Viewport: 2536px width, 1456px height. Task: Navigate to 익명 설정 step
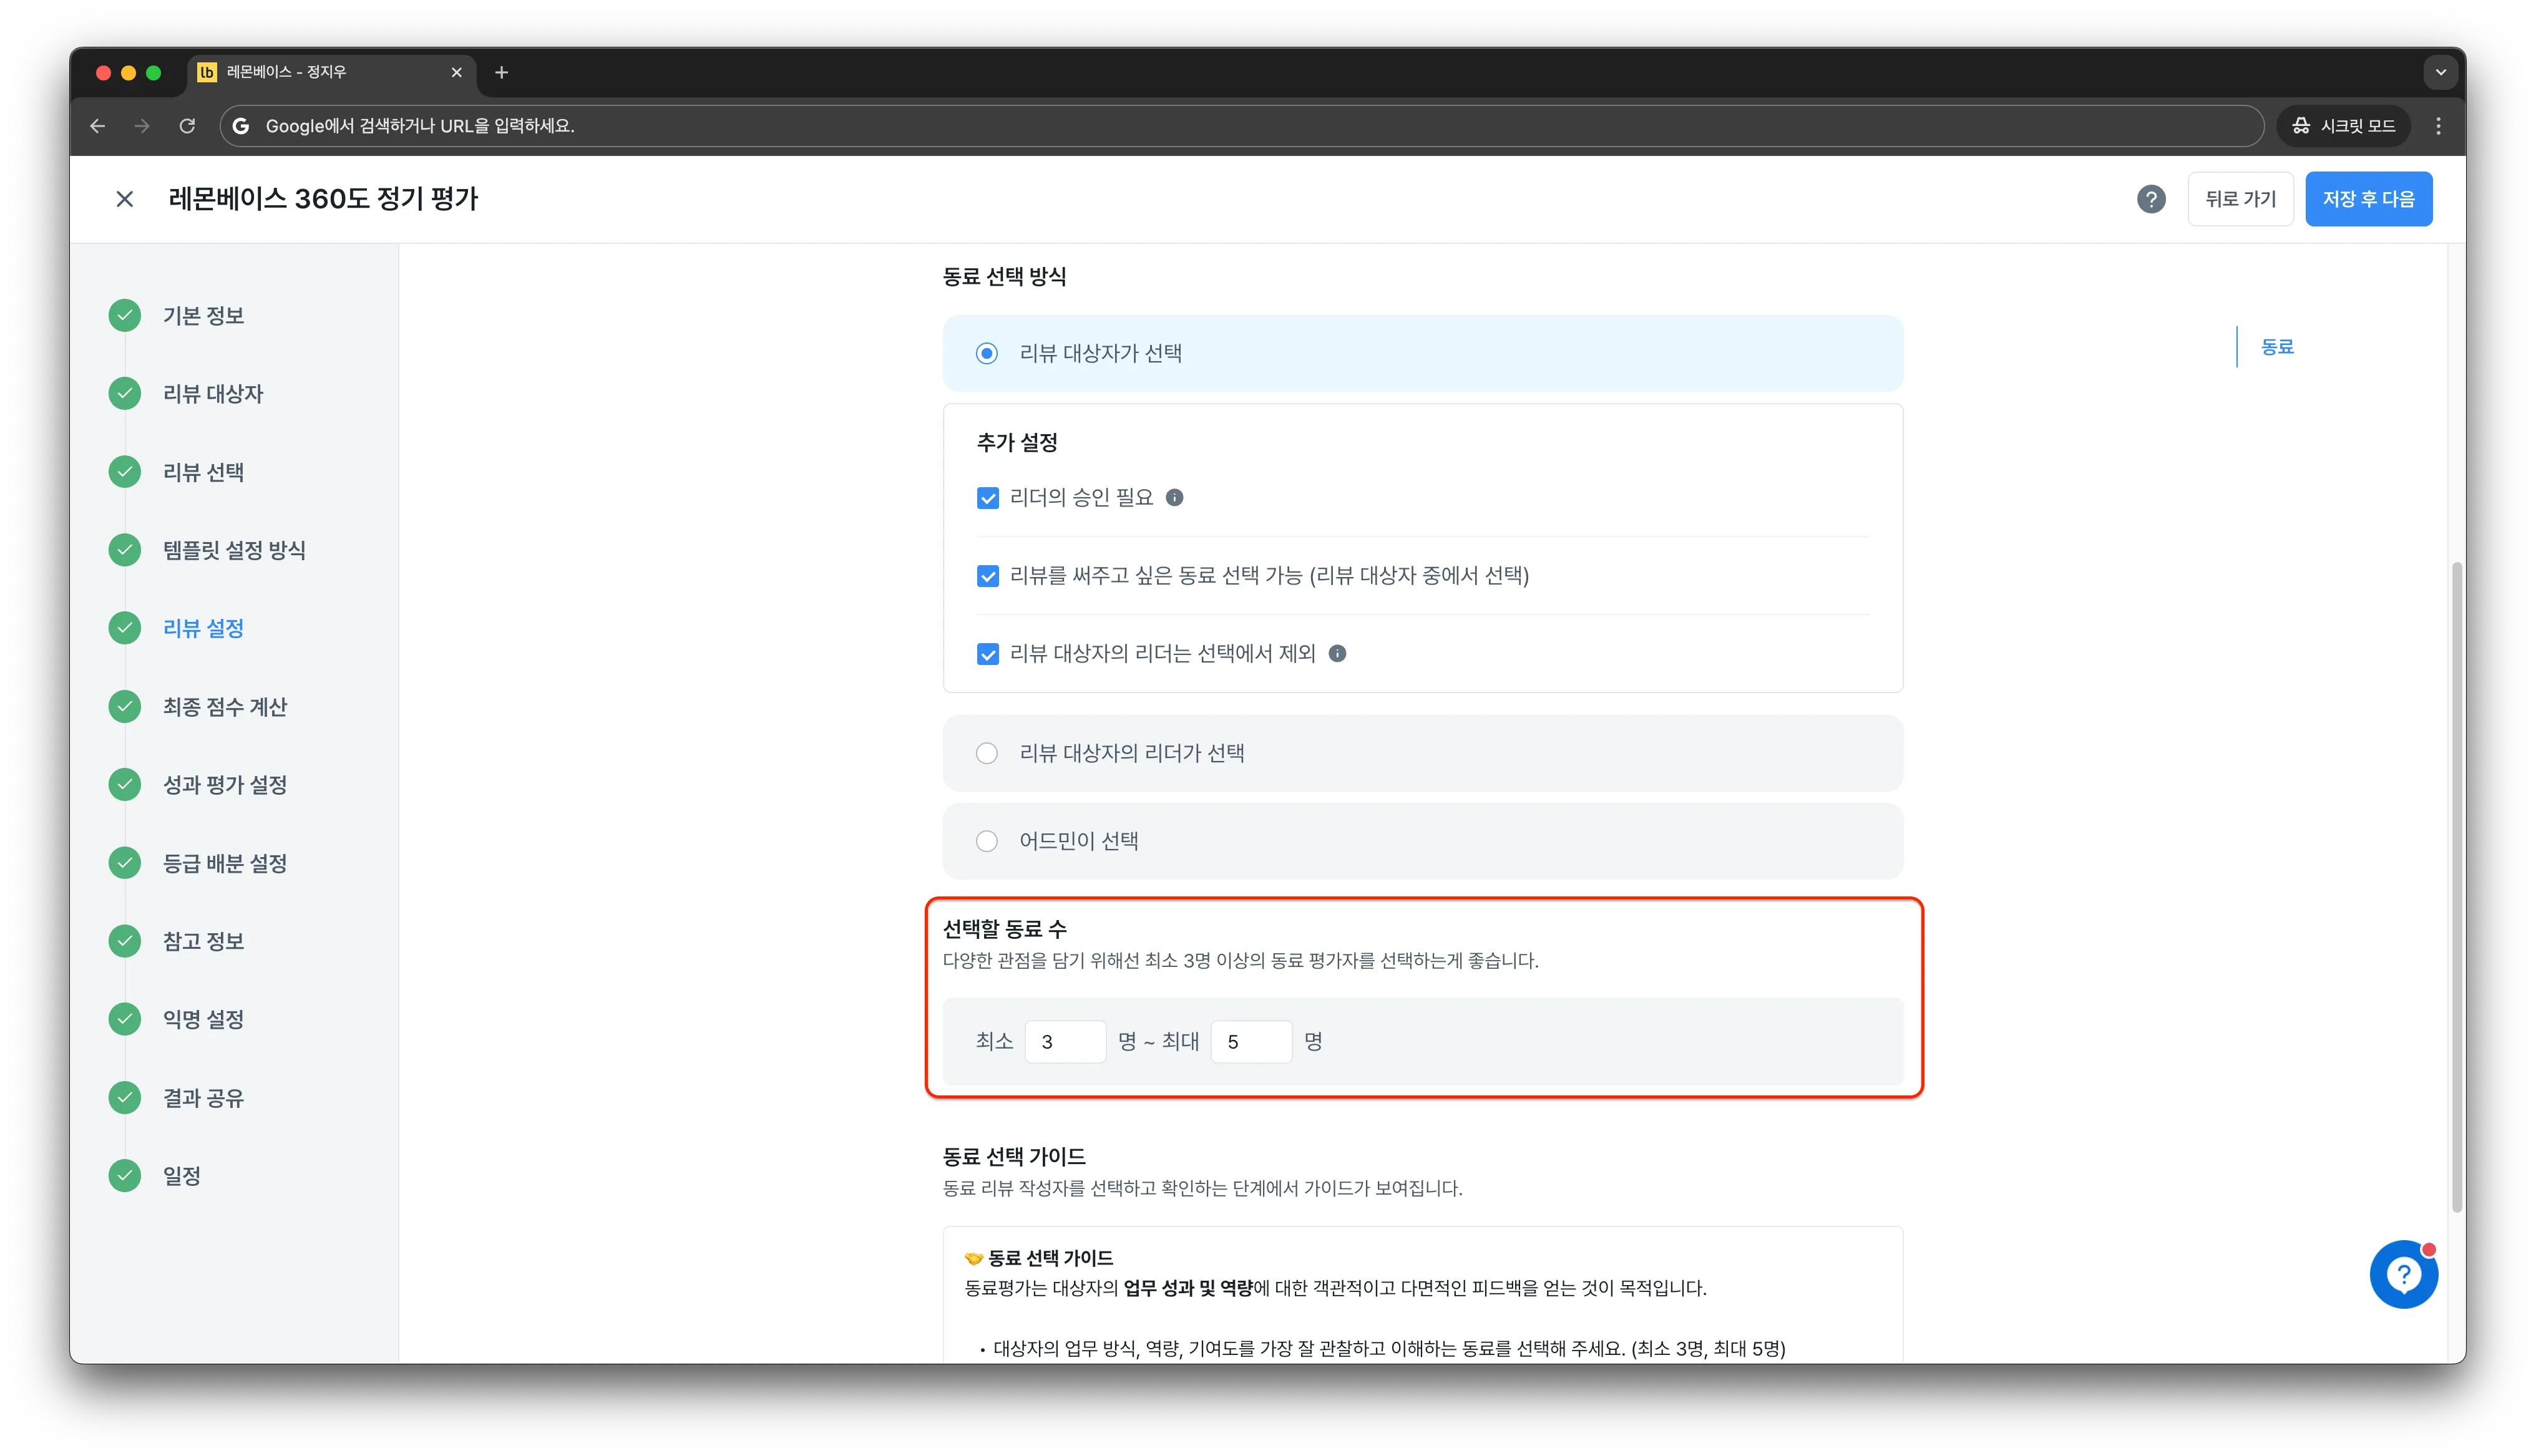click(203, 1019)
